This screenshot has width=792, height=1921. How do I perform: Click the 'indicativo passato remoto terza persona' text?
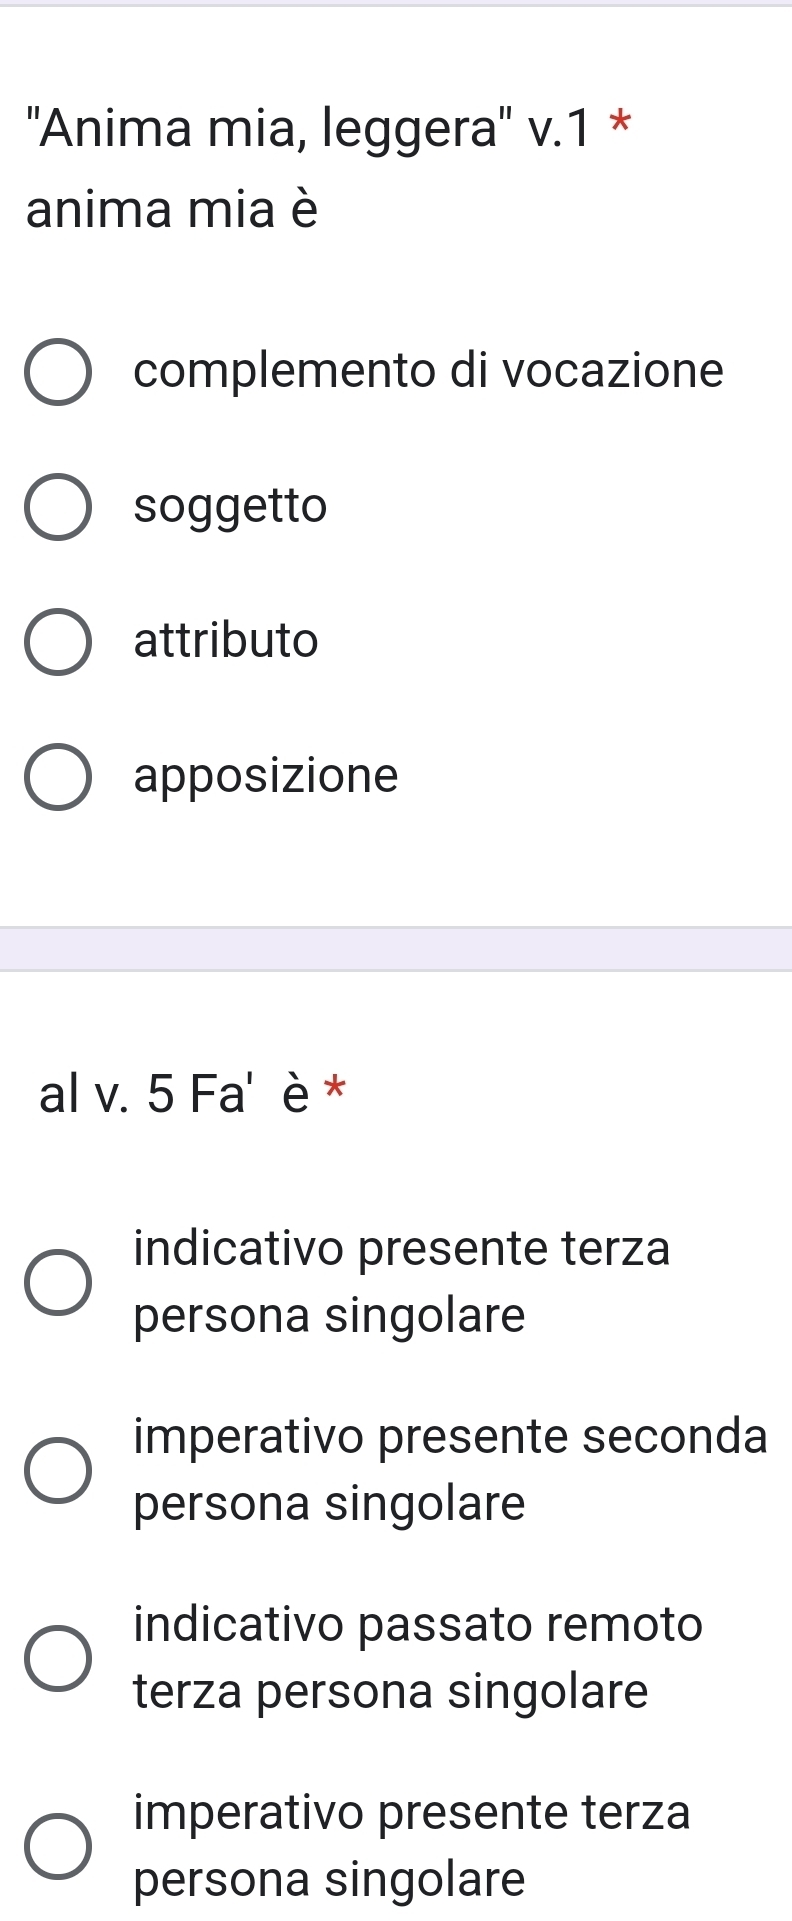tap(418, 1658)
